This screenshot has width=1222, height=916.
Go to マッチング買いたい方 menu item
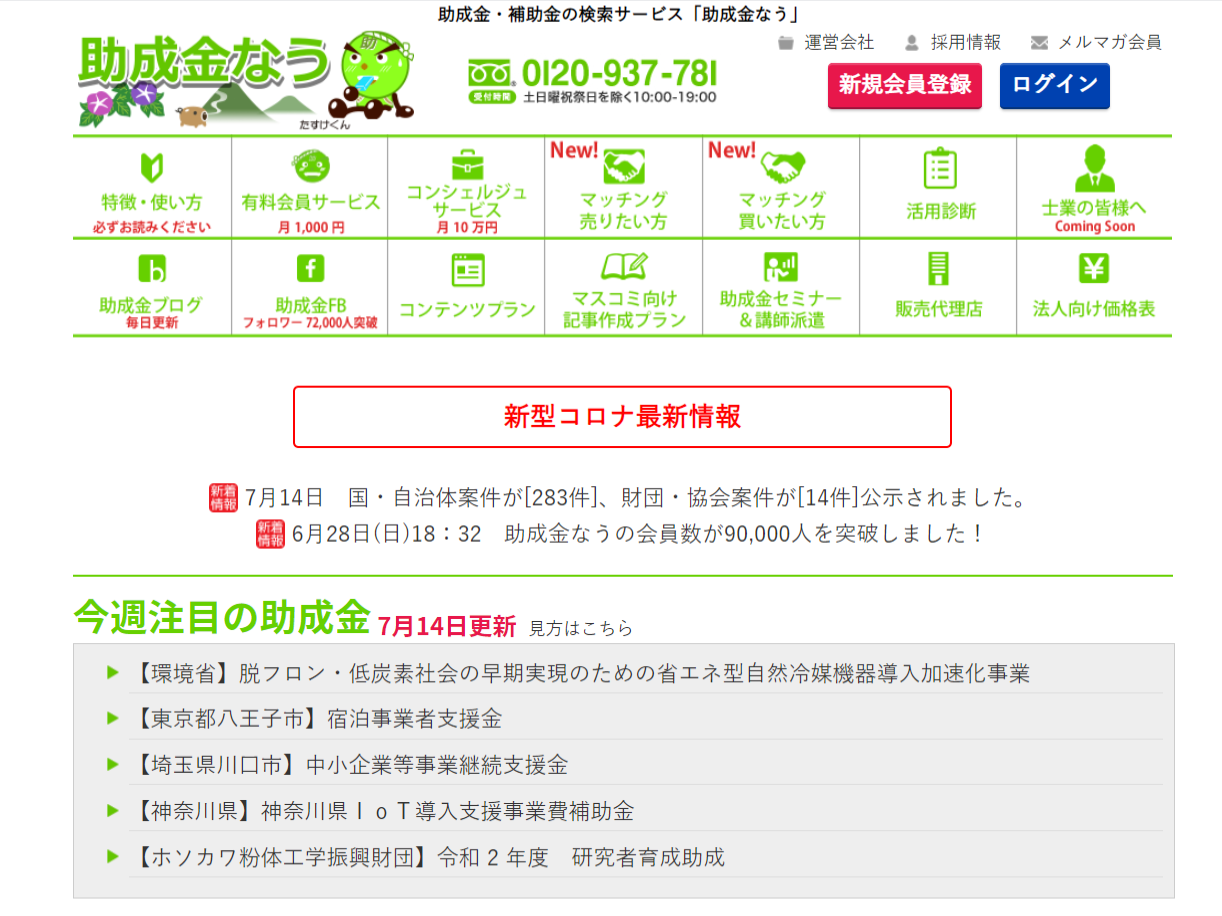781,187
